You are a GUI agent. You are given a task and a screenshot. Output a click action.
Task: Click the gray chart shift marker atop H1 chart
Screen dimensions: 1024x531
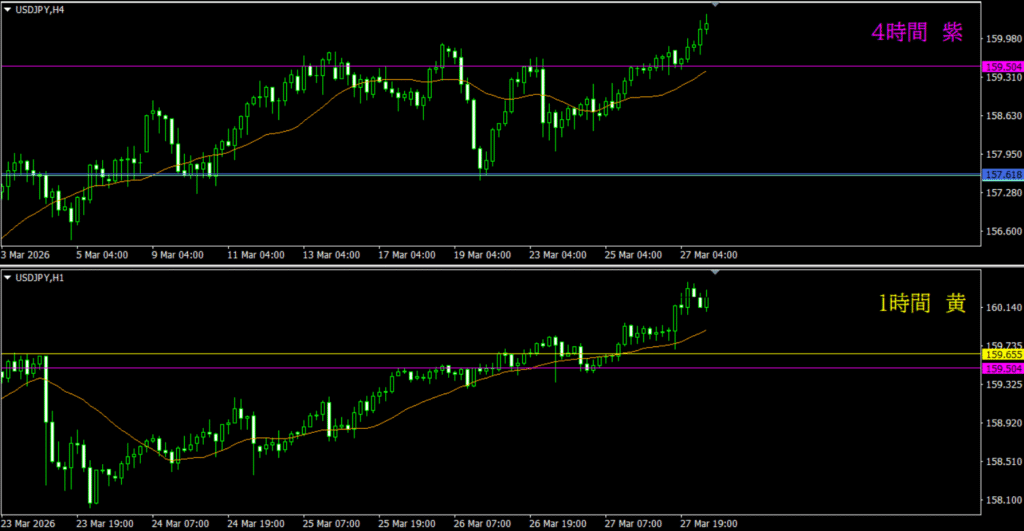[x=714, y=272]
